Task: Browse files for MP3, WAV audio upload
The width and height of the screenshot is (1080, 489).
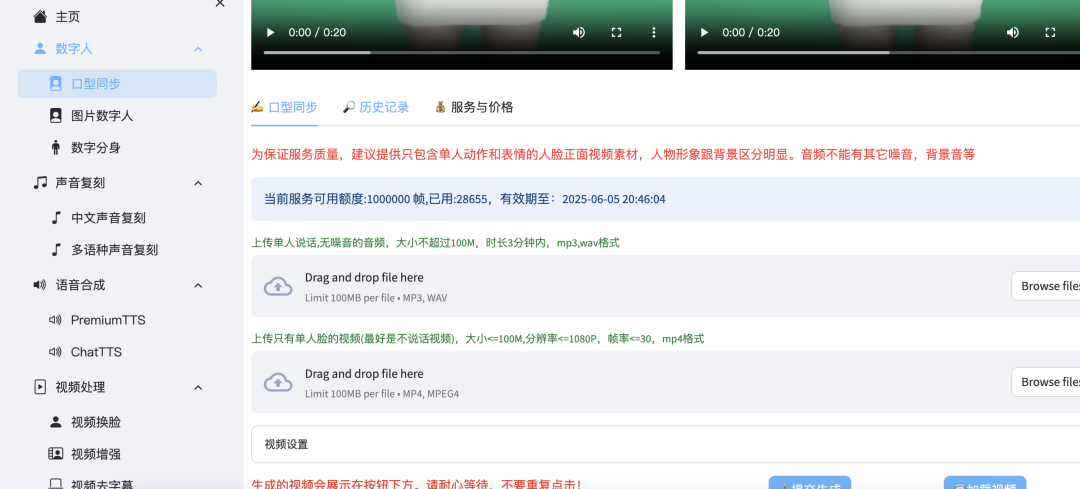Action: [x=1047, y=286]
